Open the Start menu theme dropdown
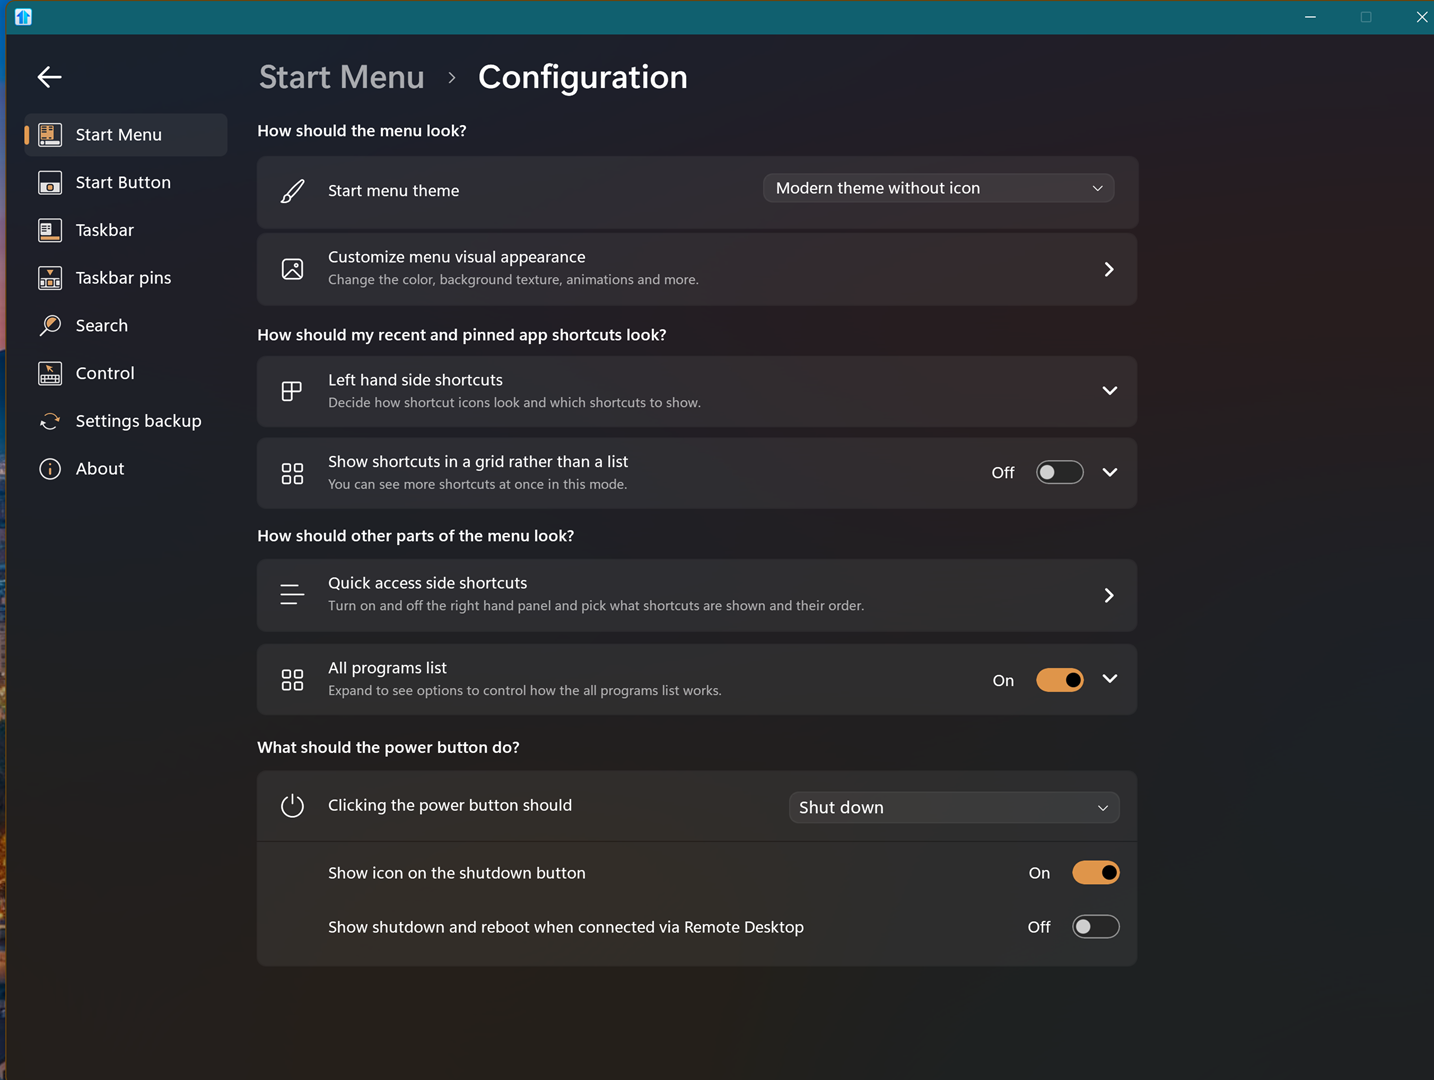 [938, 188]
